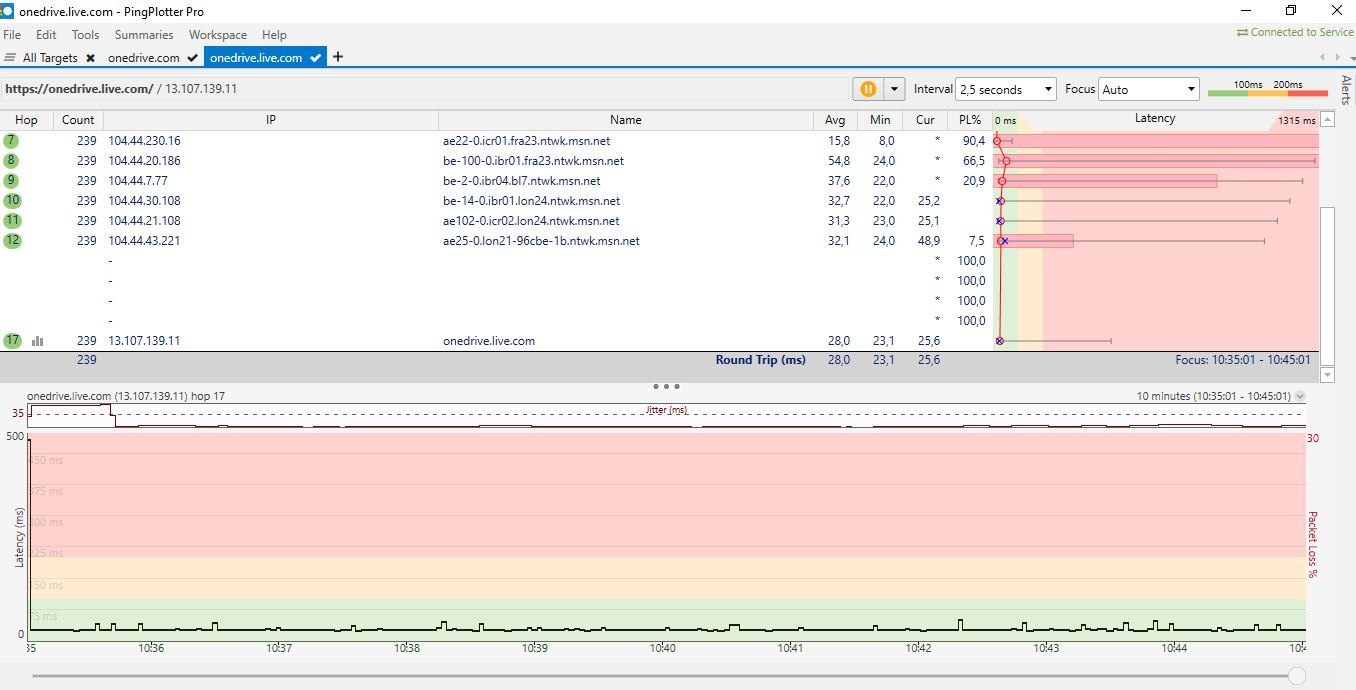Click the scroll up arrow of hop list

click(x=1328, y=119)
